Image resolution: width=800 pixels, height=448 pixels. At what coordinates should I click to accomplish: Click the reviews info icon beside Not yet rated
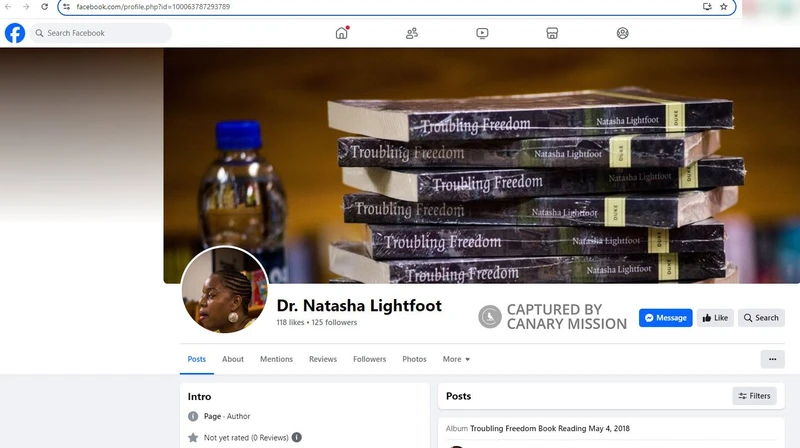[x=296, y=437]
